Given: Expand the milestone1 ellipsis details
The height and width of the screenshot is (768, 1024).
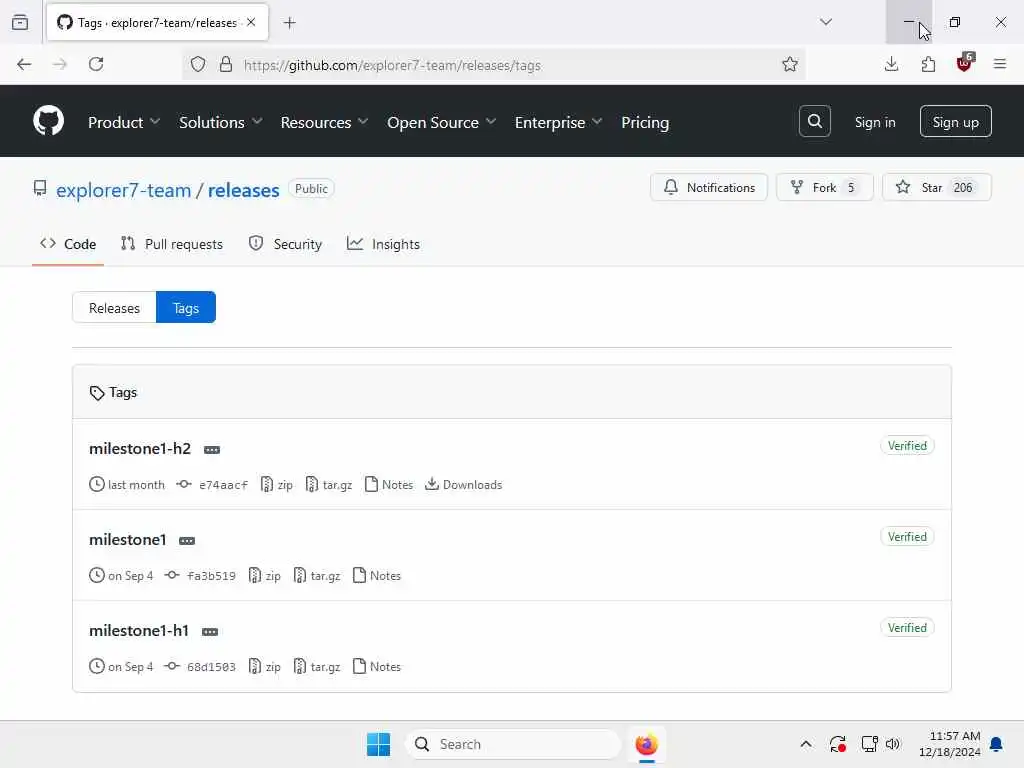Looking at the screenshot, I should pos(187,541).
